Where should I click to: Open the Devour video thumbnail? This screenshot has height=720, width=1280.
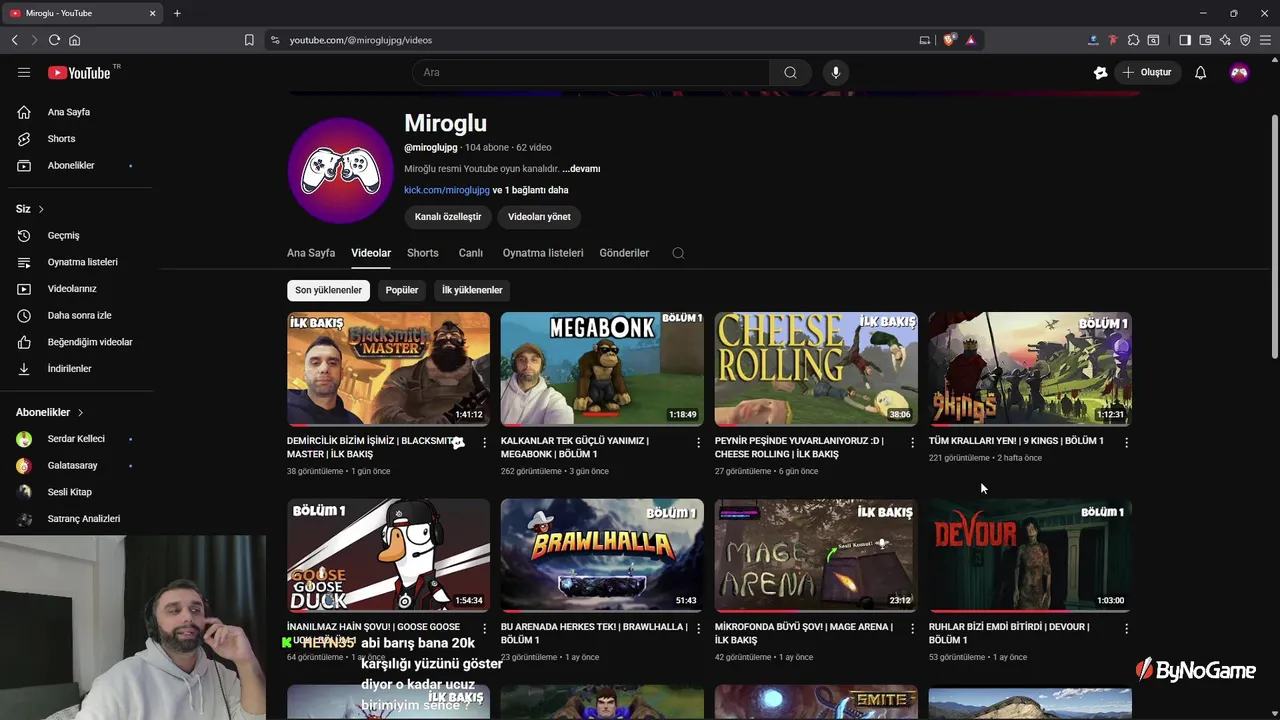pos(1030,555)
